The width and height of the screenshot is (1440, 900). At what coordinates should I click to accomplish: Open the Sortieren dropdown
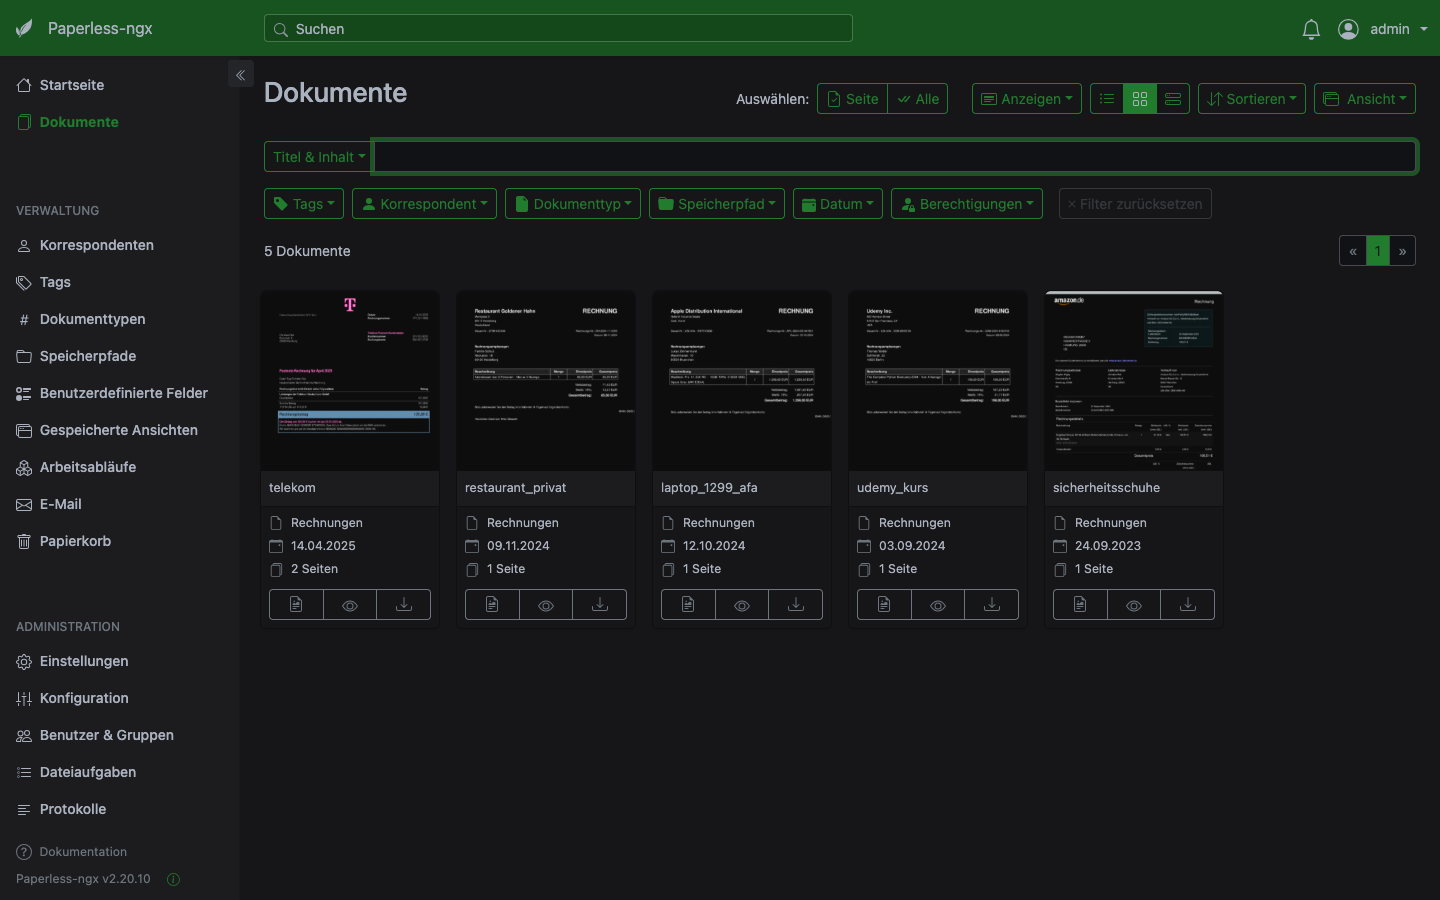point(1251,99)
